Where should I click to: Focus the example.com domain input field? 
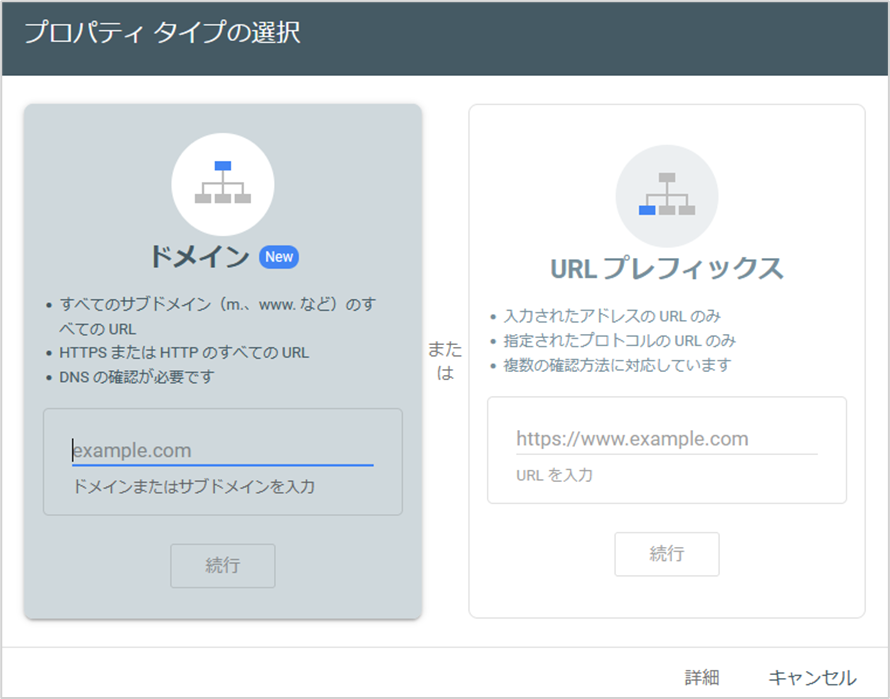pos(222,450)
